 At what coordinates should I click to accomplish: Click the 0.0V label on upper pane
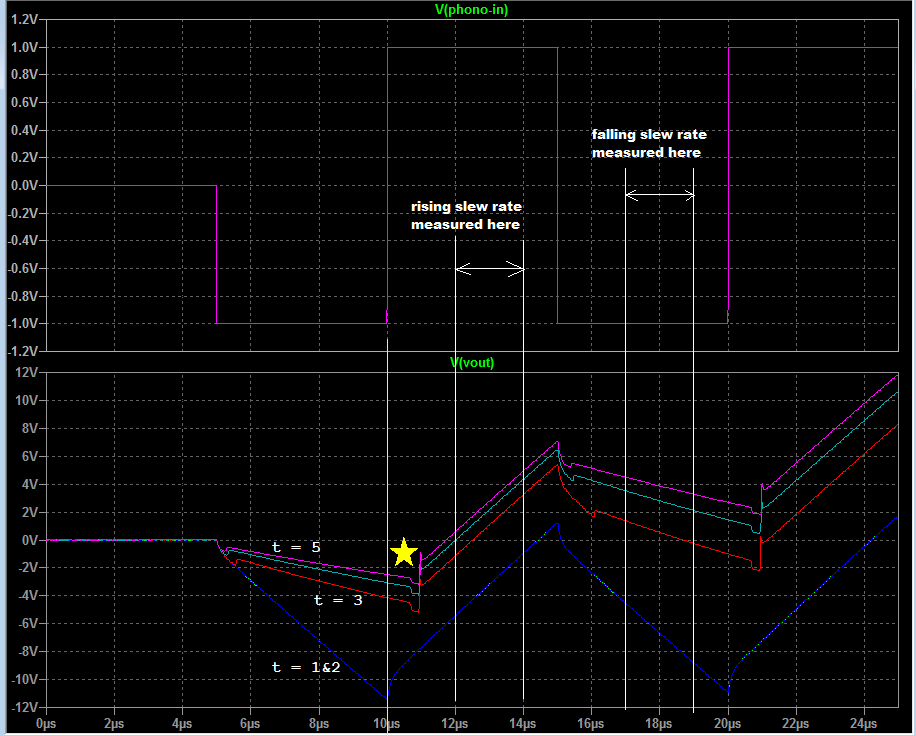point(25,185)
